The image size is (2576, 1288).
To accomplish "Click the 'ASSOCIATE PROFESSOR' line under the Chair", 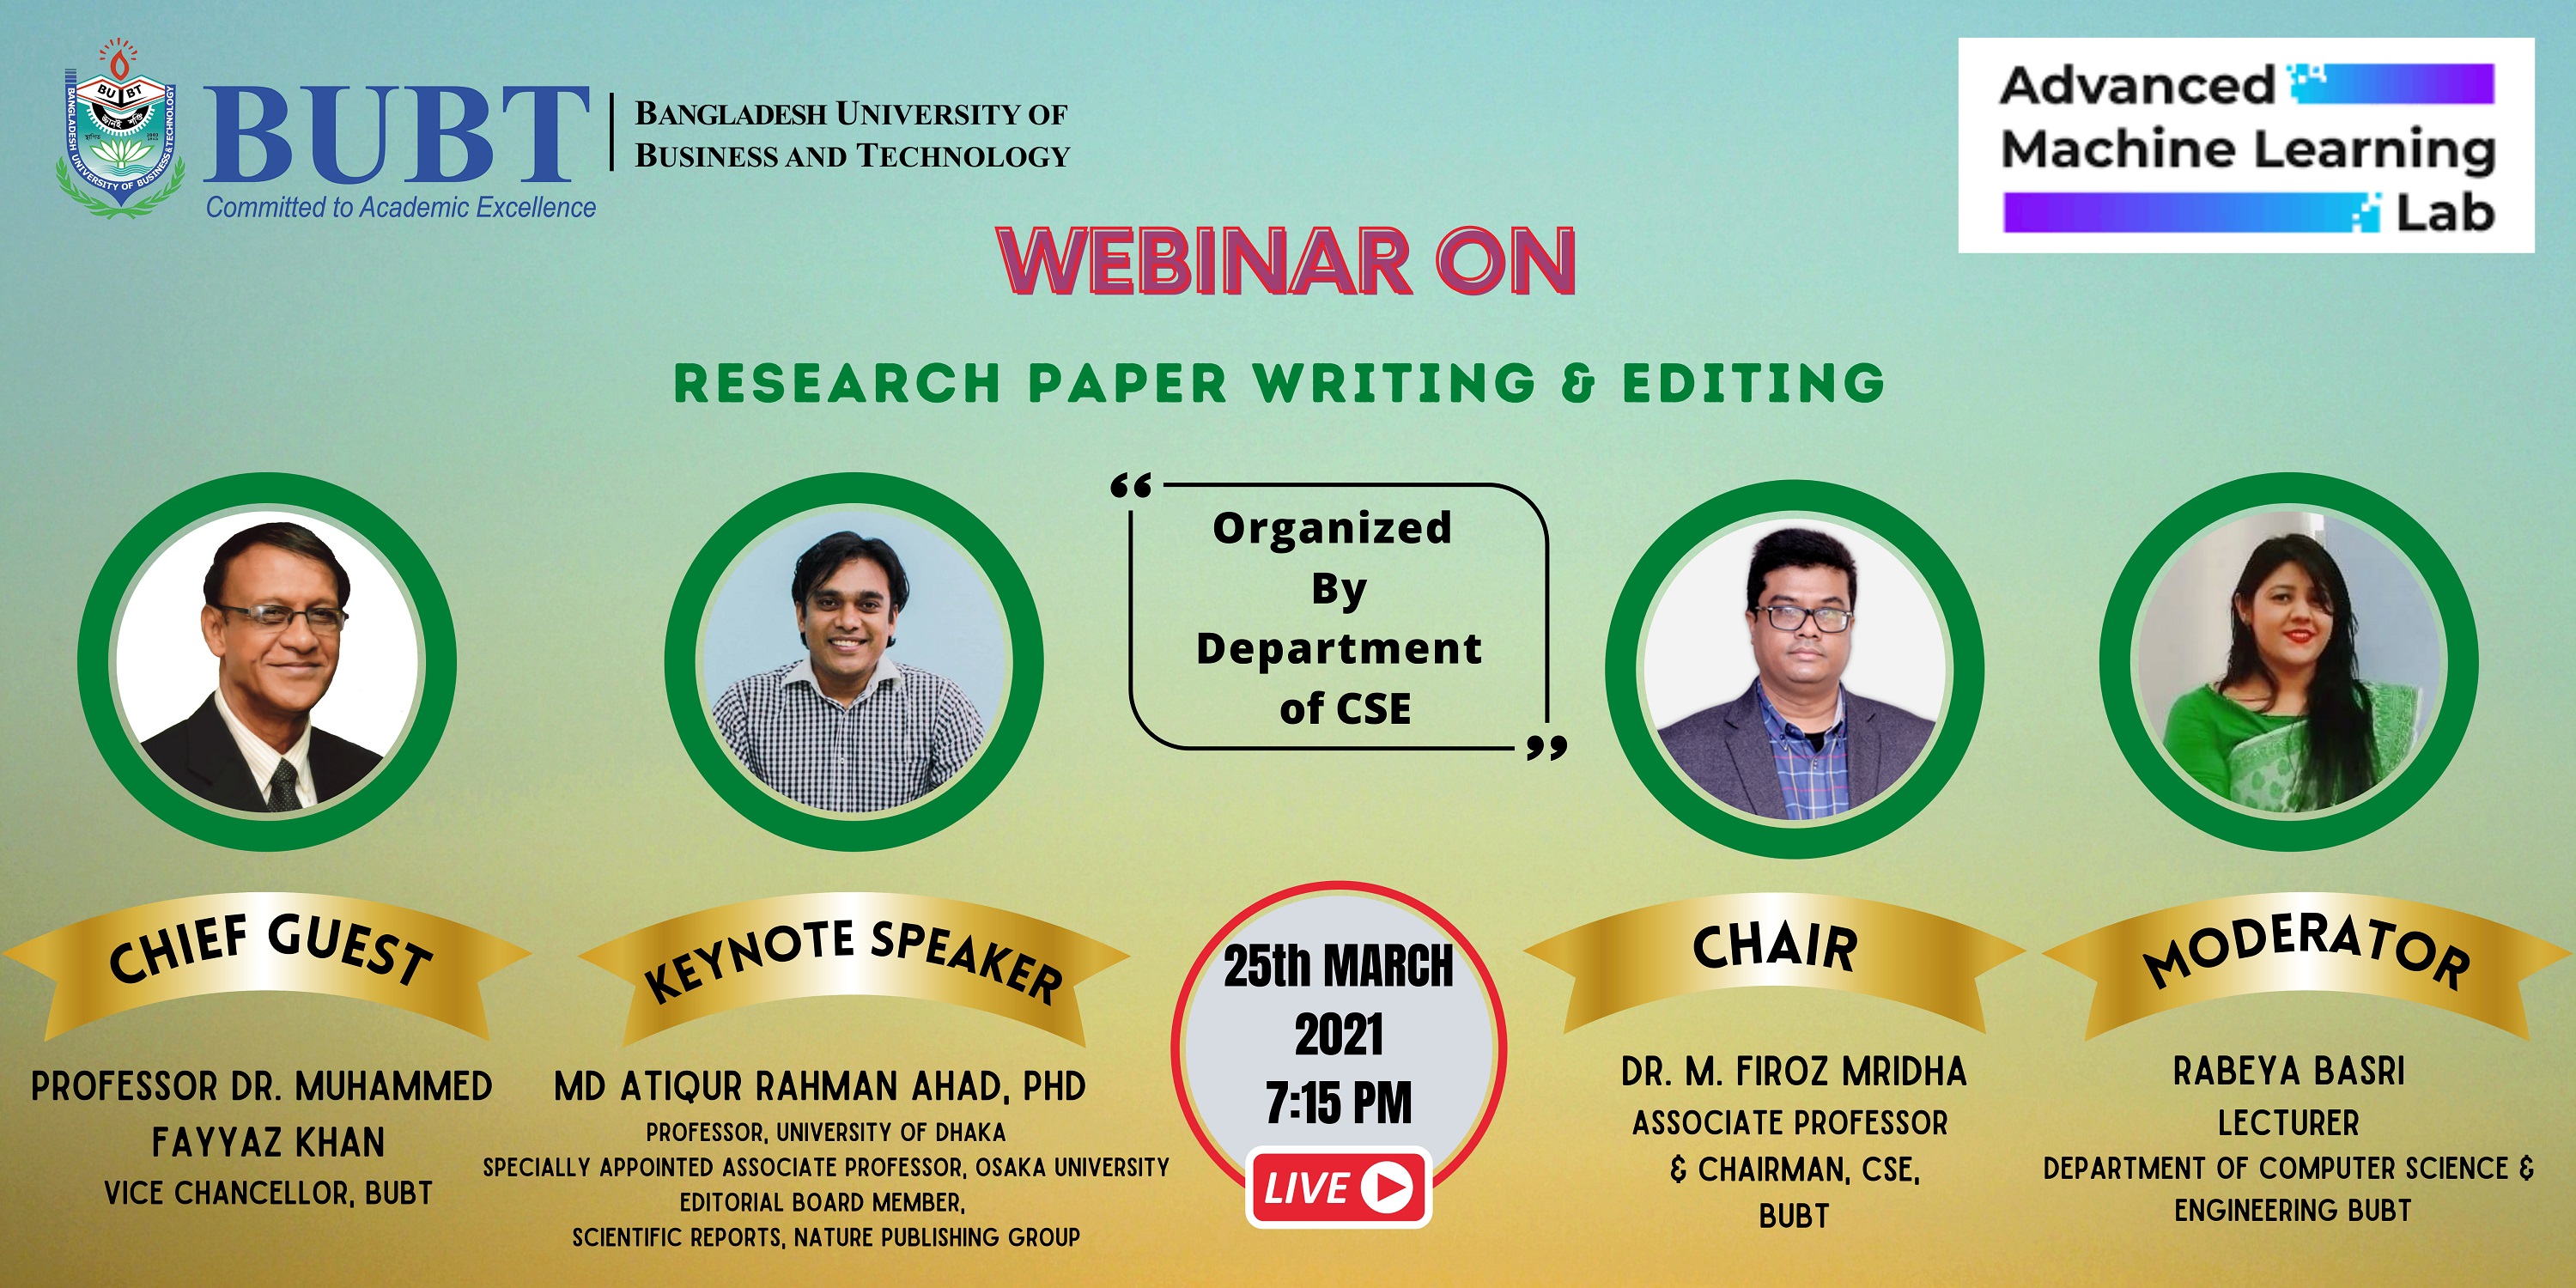I will pyautogui.click(x=1790, y=1123).
